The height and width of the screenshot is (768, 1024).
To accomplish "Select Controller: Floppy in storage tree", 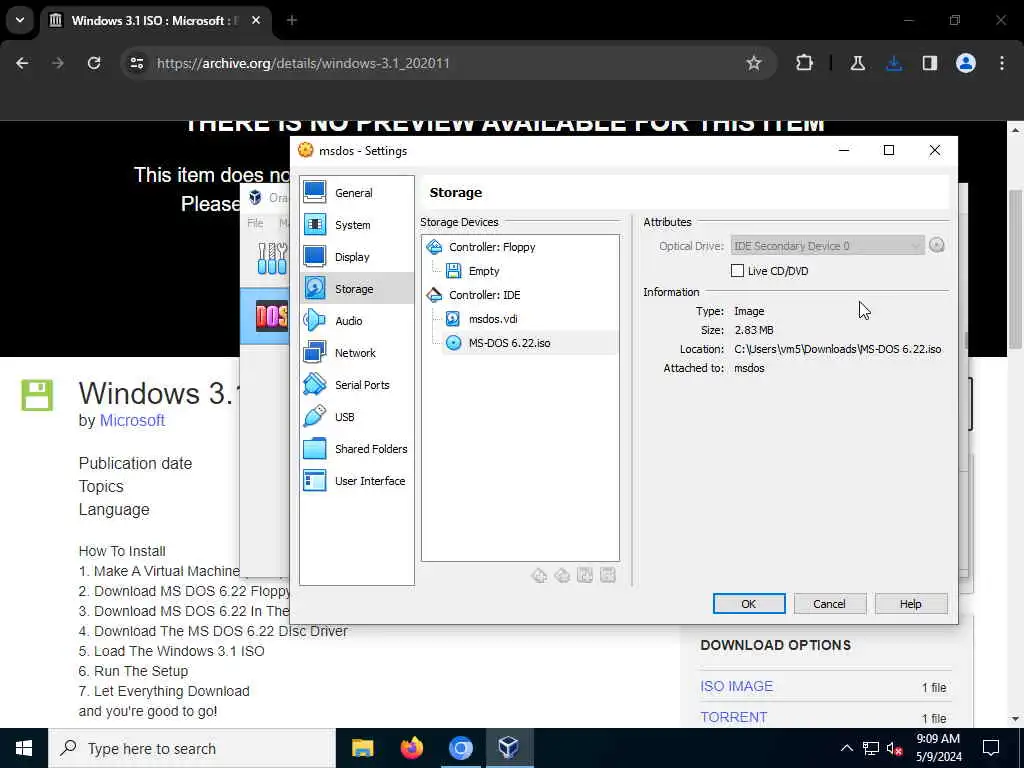I will tap(491, 247).
